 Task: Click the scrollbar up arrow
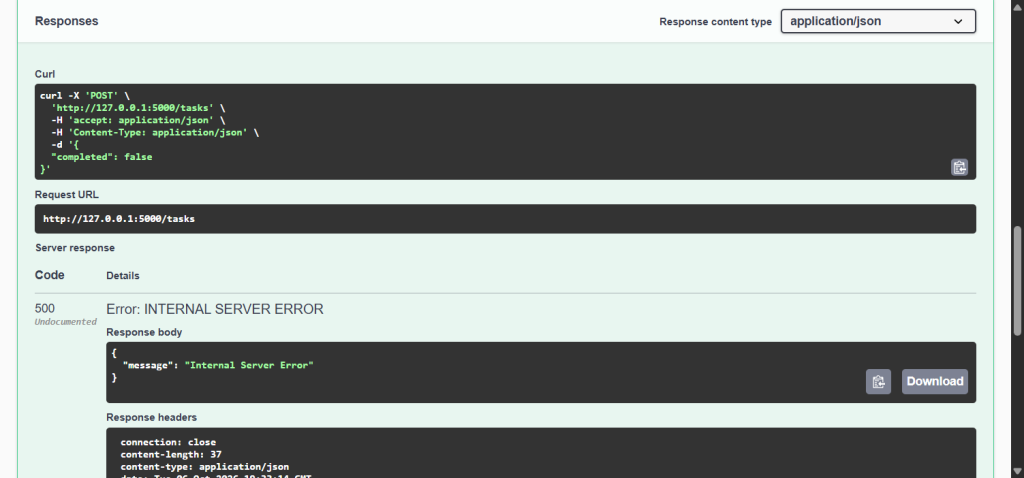pos(1017,7)
